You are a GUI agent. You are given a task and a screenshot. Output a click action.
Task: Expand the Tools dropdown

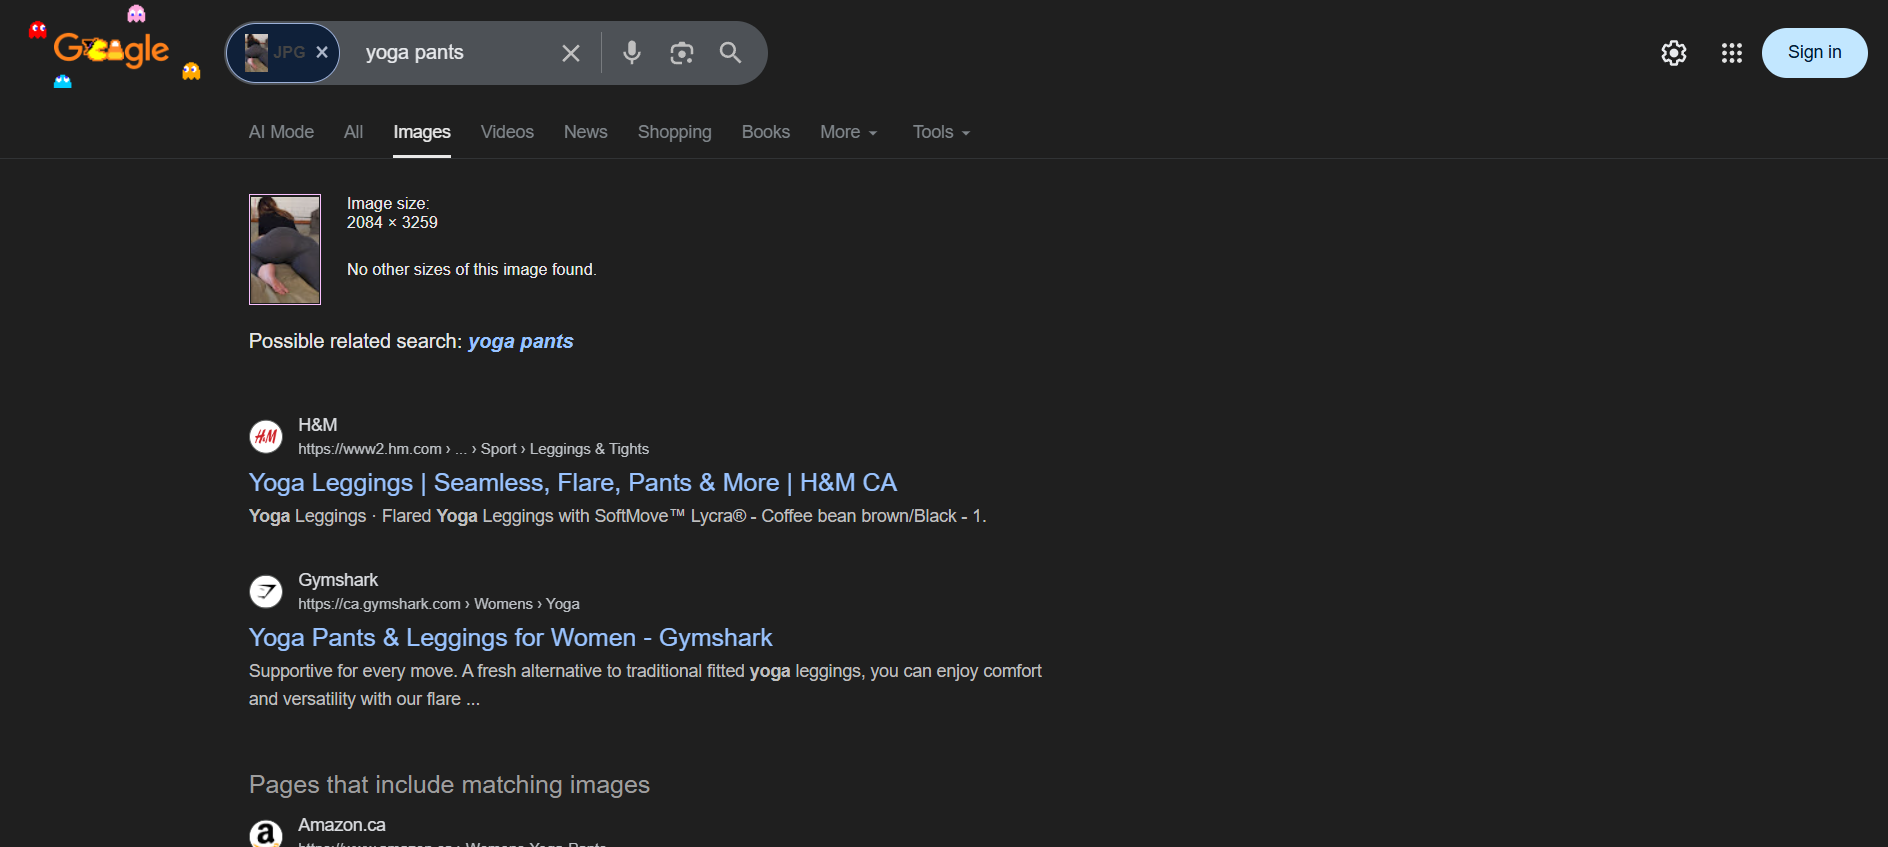941,132
